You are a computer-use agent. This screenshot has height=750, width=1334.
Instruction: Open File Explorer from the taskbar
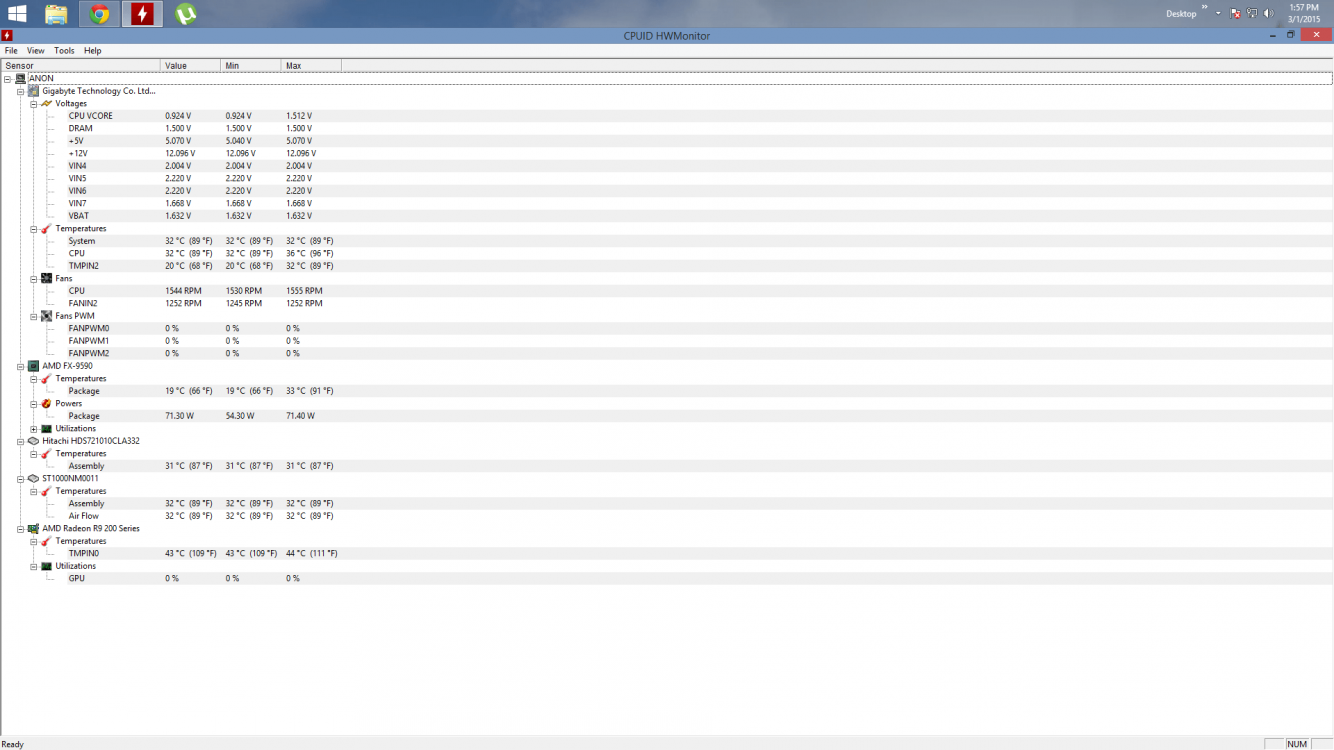pos(56,14)
